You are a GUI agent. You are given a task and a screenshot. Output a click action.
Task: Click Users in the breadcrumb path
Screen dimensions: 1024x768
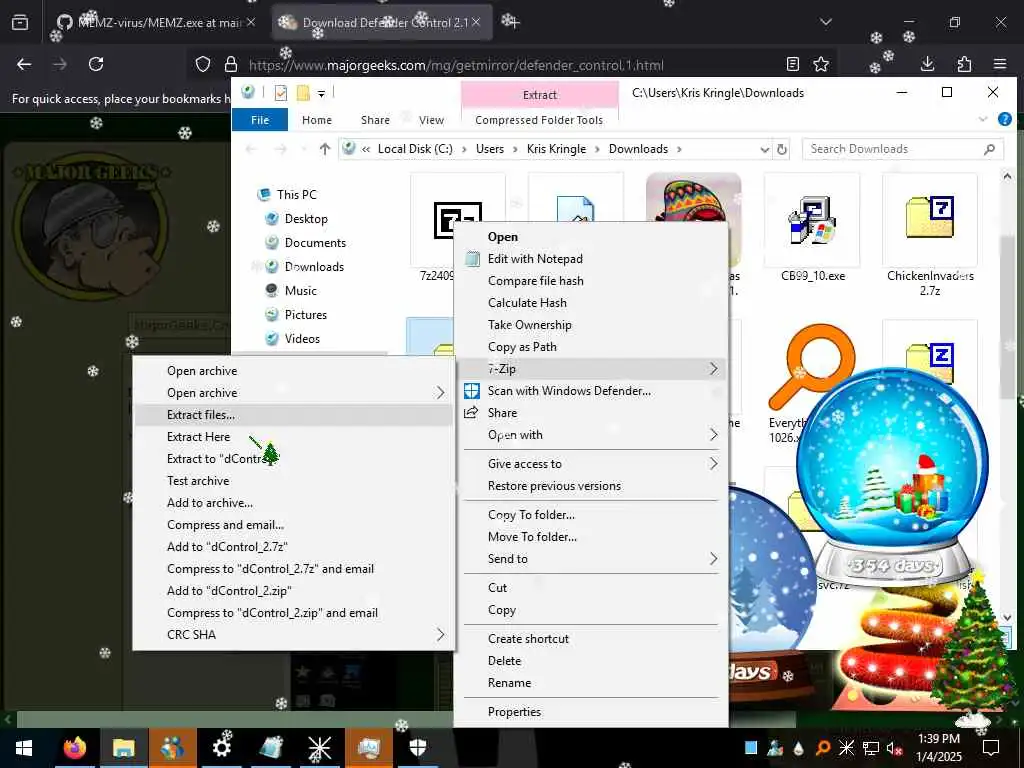(490, 149)
